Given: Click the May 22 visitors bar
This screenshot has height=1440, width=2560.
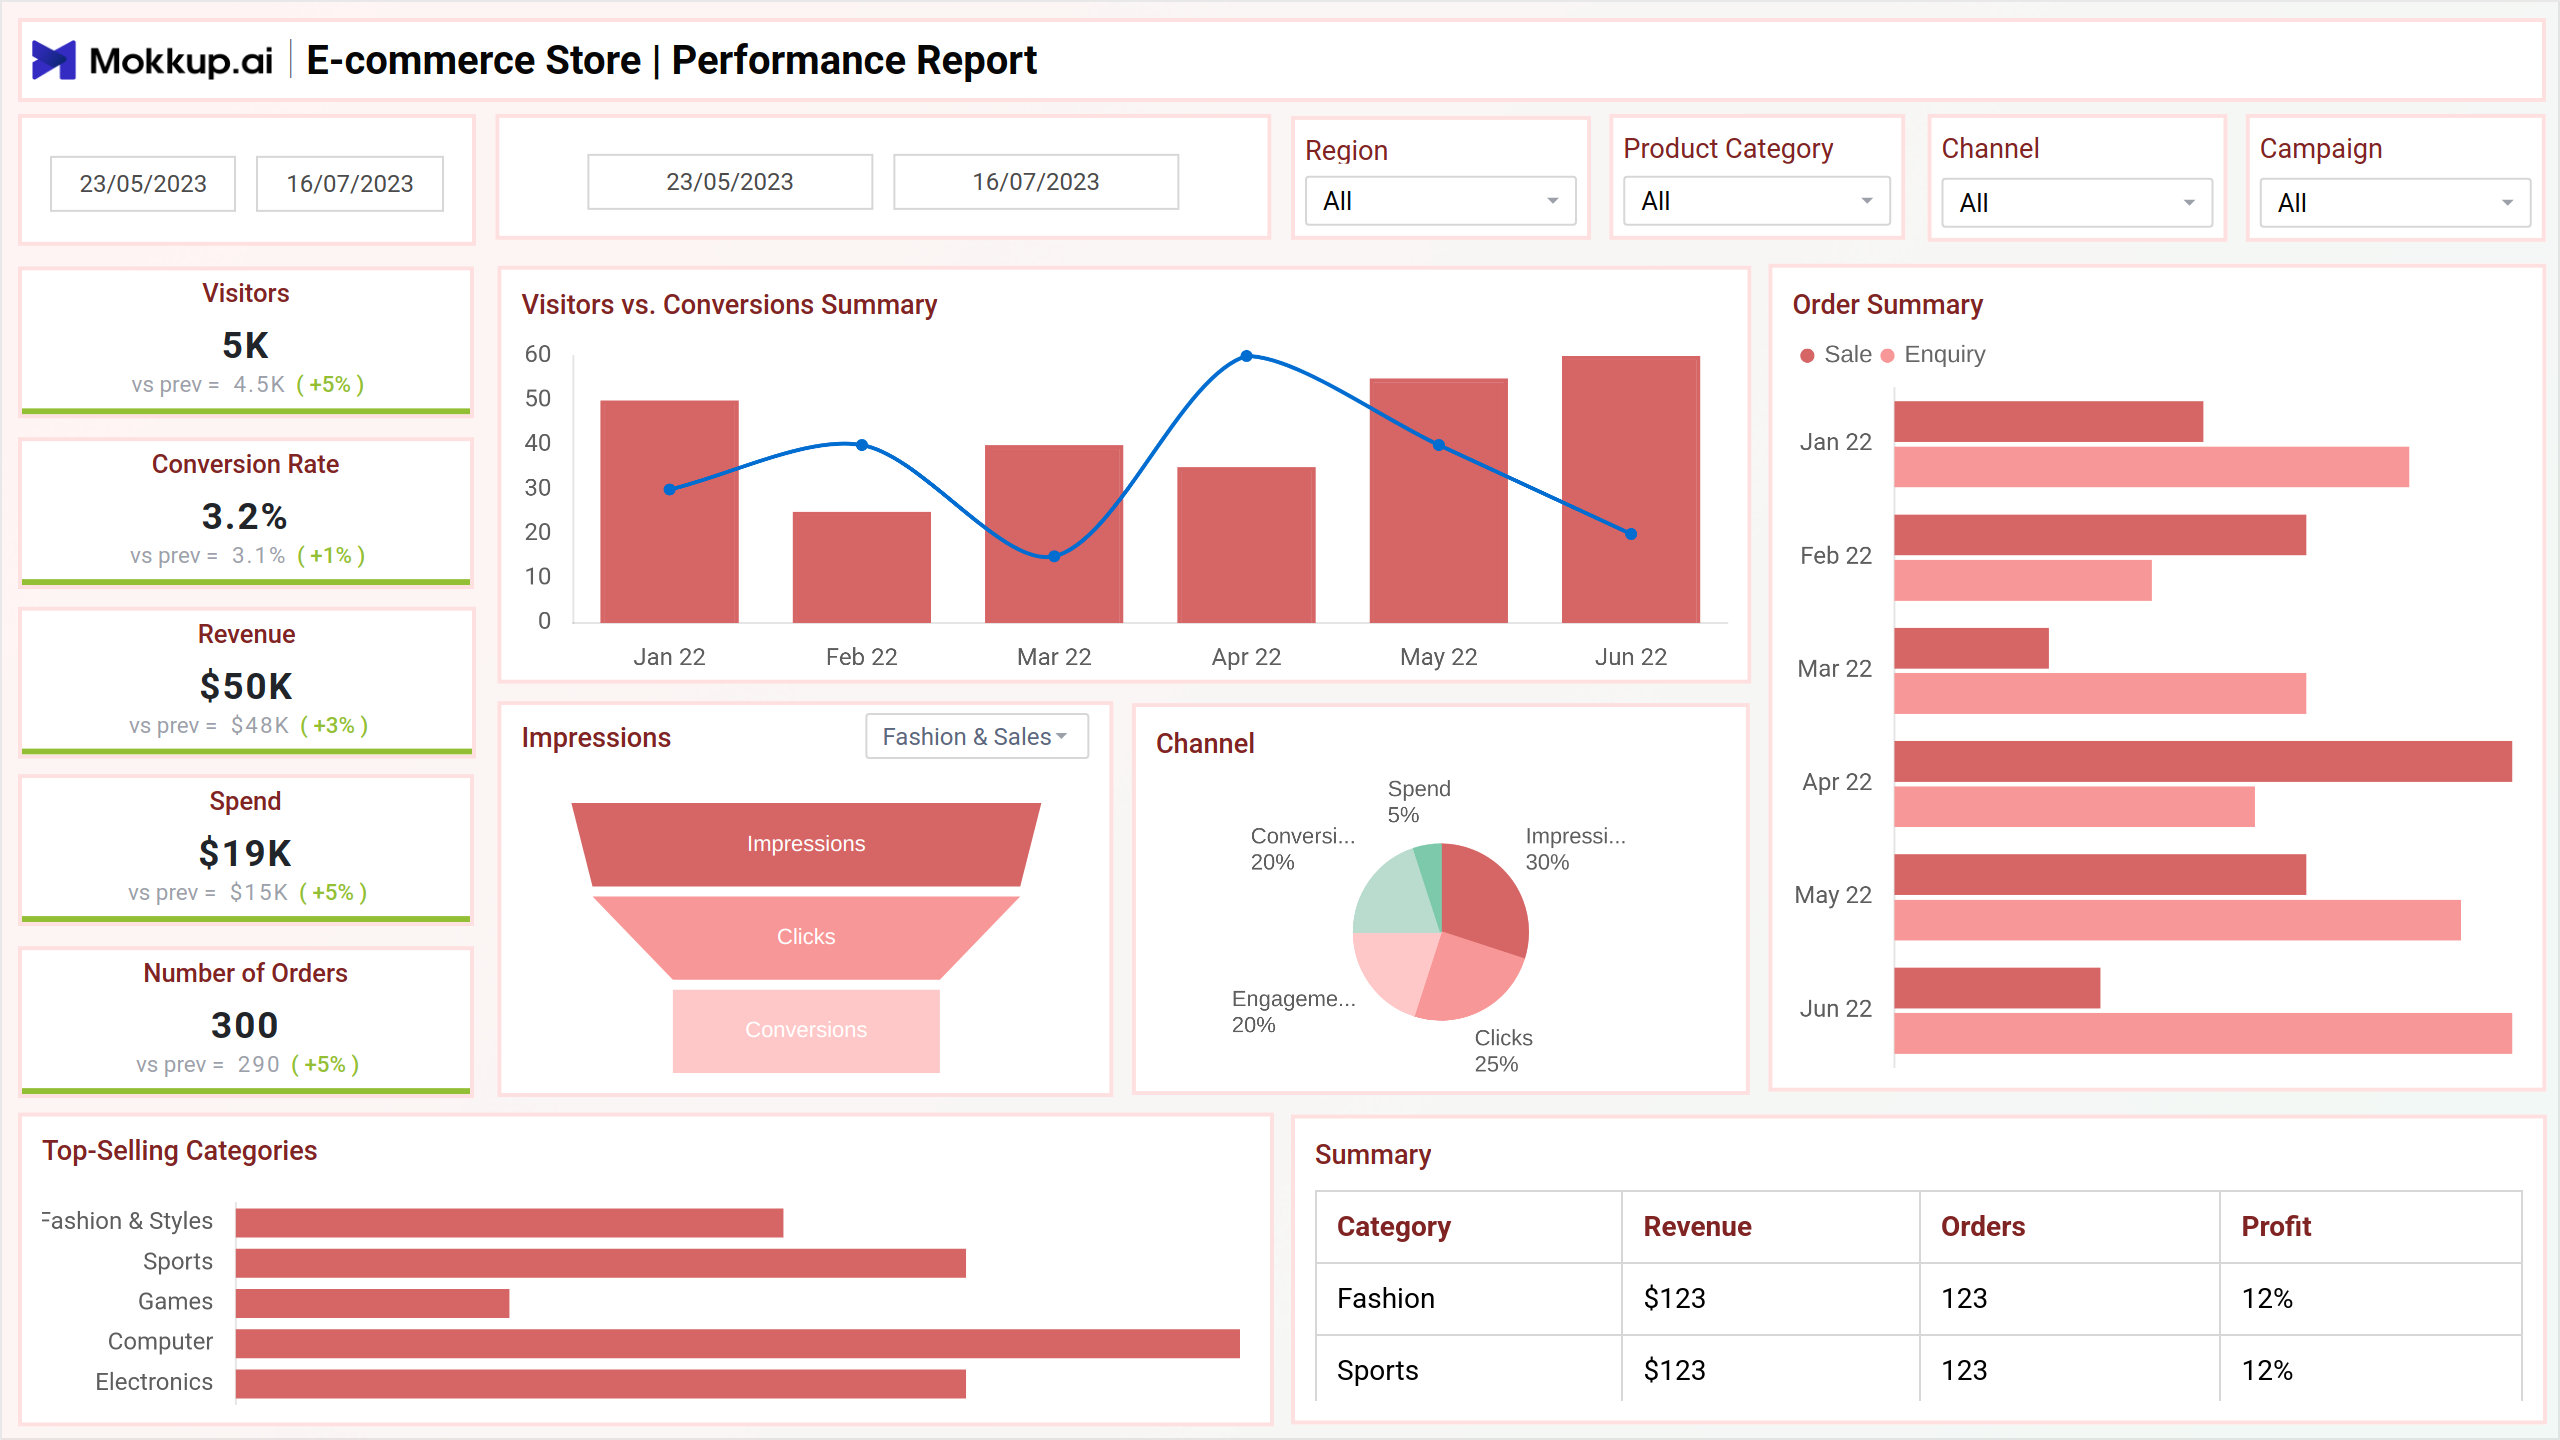Looking at the screenshot, I should (x=1438, y=500).
